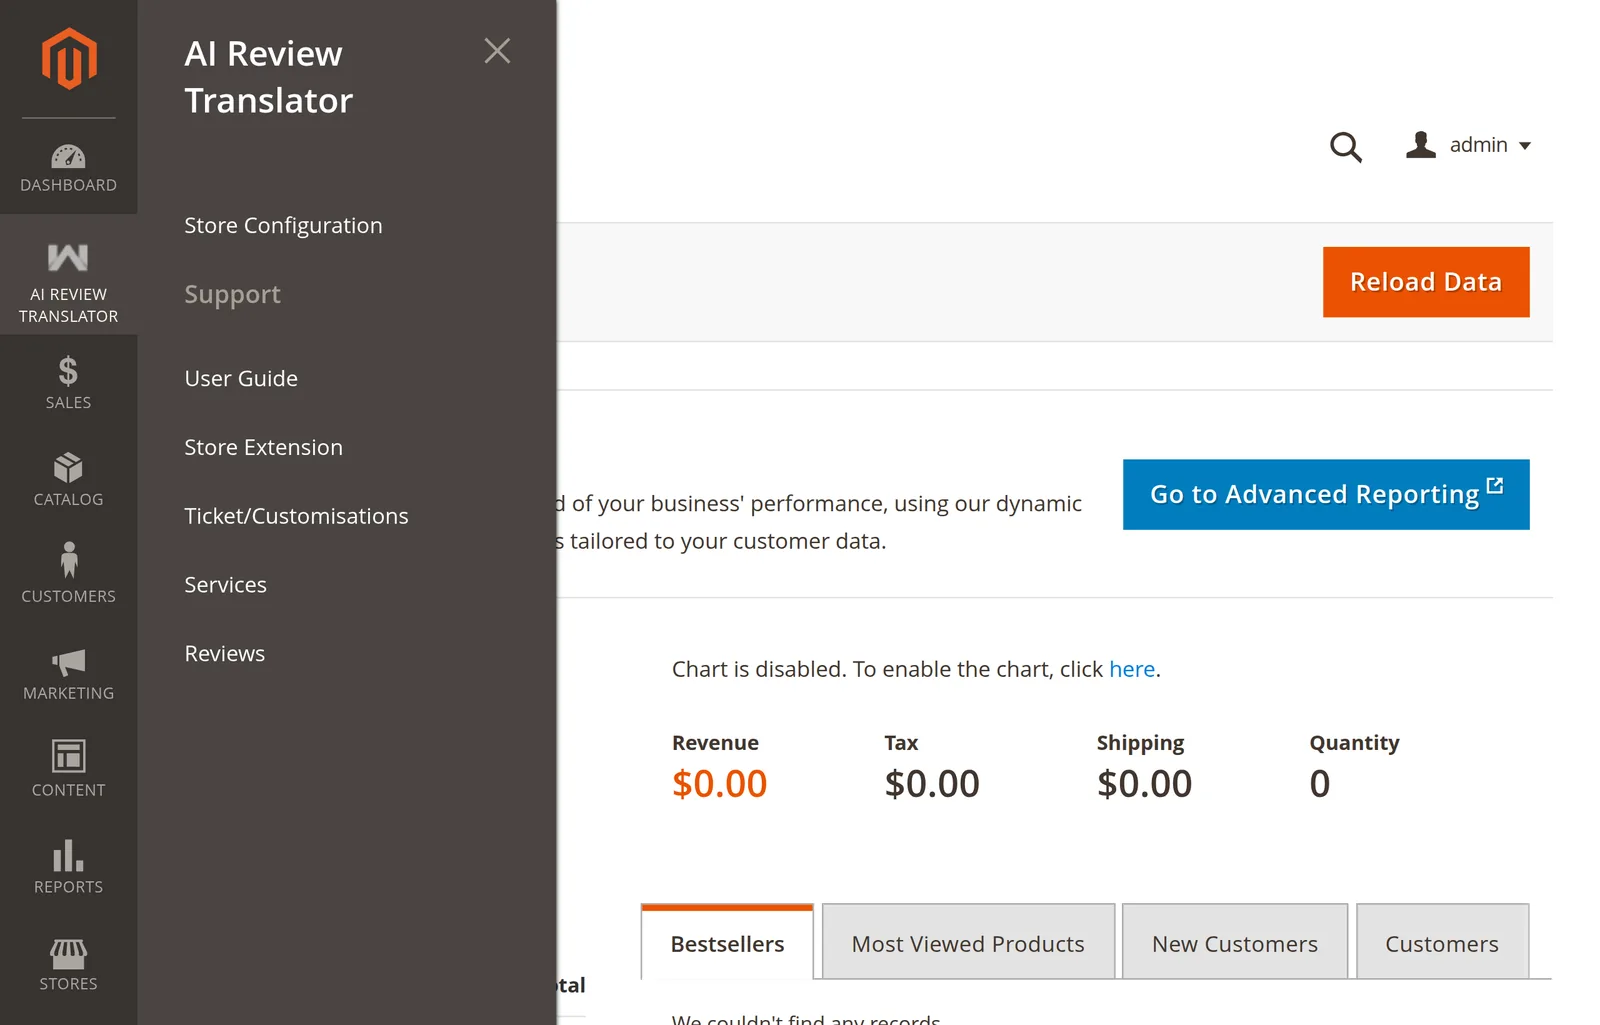Screen dimensions: 1600x1025
Task: Switch to the Bestsellers tab
Action: (x=727, y=942)
